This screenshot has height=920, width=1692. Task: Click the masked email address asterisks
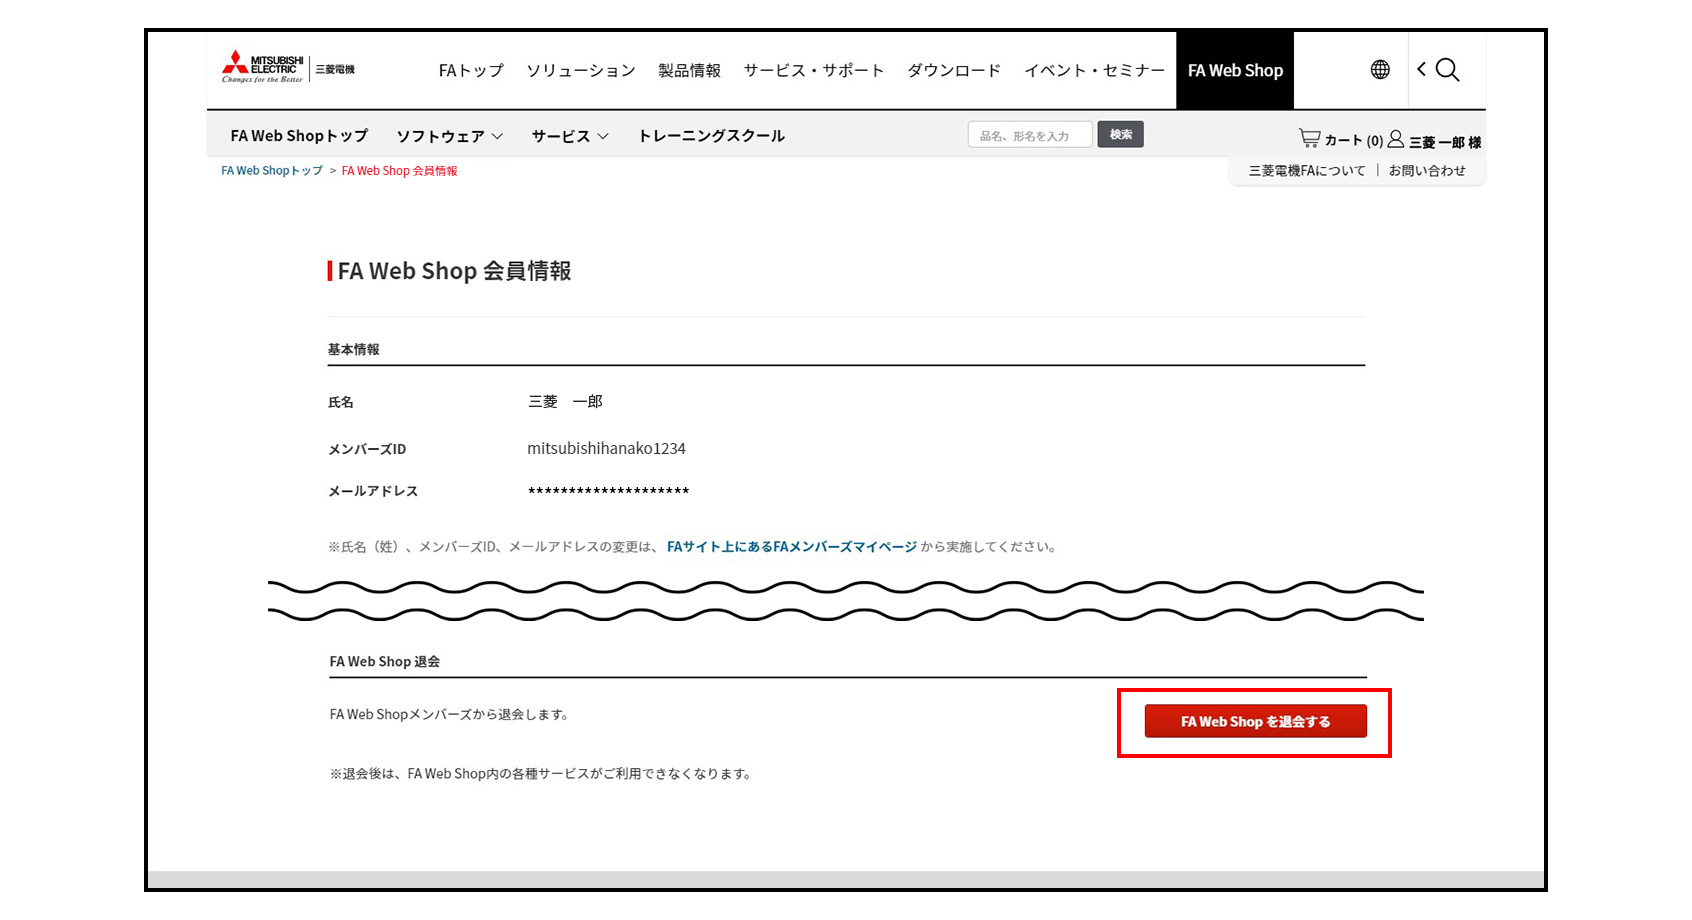pos(609,491)
